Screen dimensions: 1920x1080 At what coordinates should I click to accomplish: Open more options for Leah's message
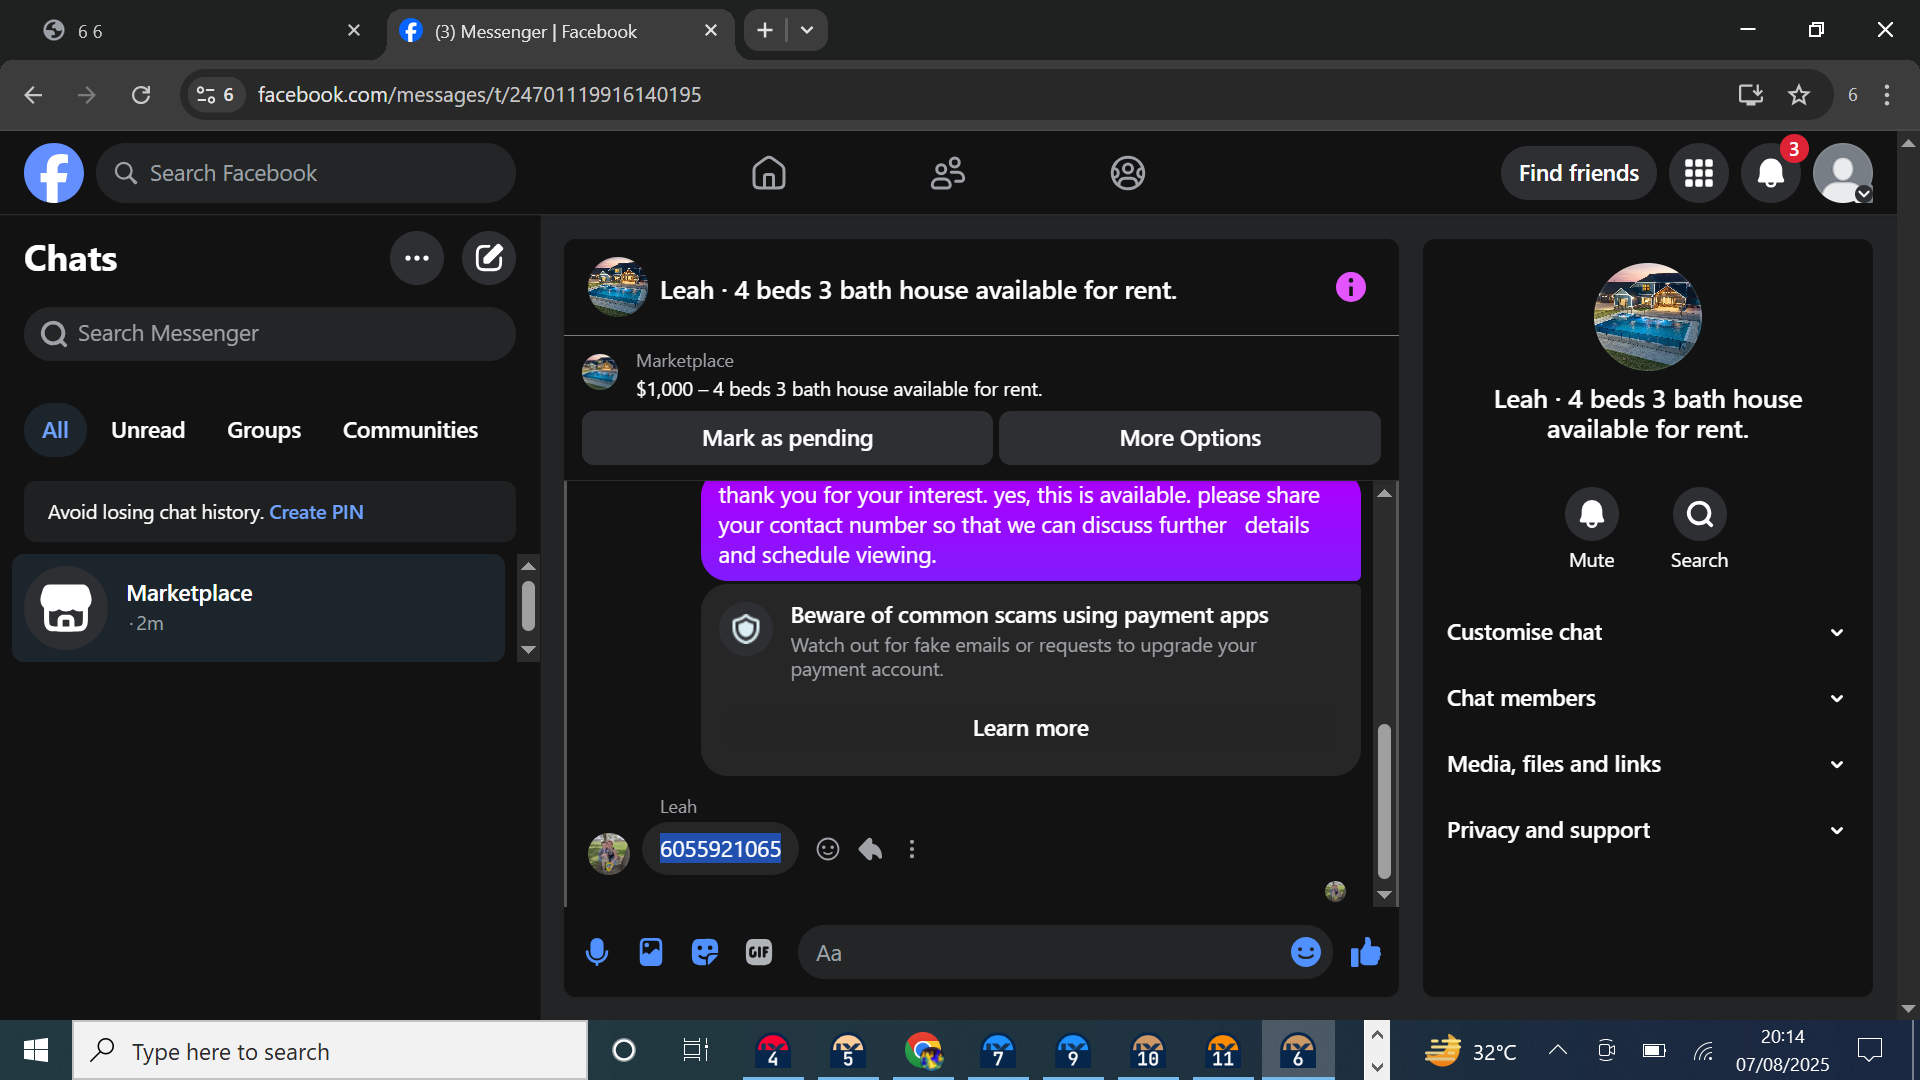[912, 849]
